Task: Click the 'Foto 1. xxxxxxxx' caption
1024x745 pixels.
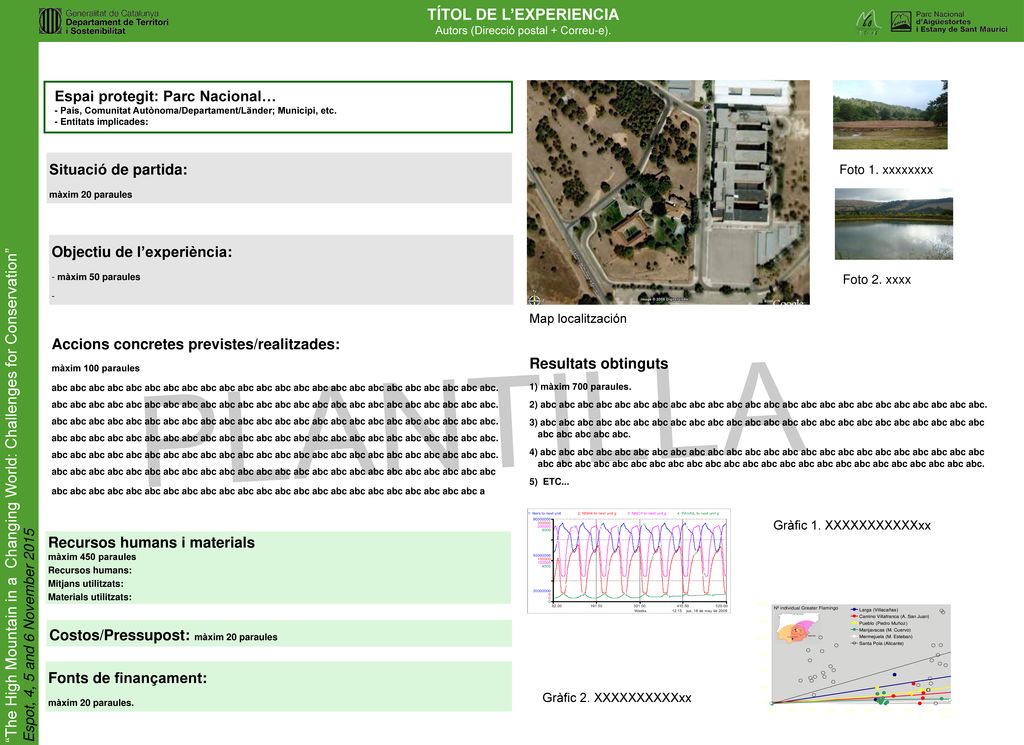Action: tap(886, 170)
